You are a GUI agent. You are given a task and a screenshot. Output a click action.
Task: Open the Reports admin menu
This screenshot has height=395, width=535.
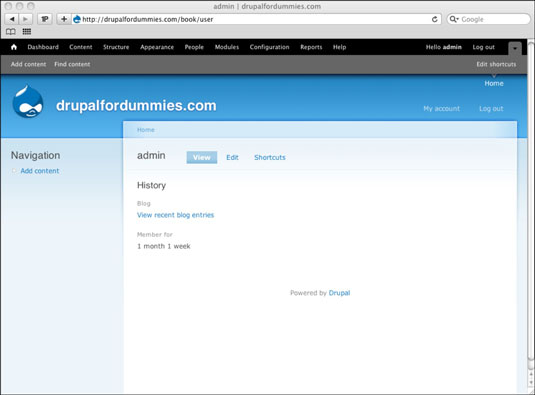coord(311,47)
